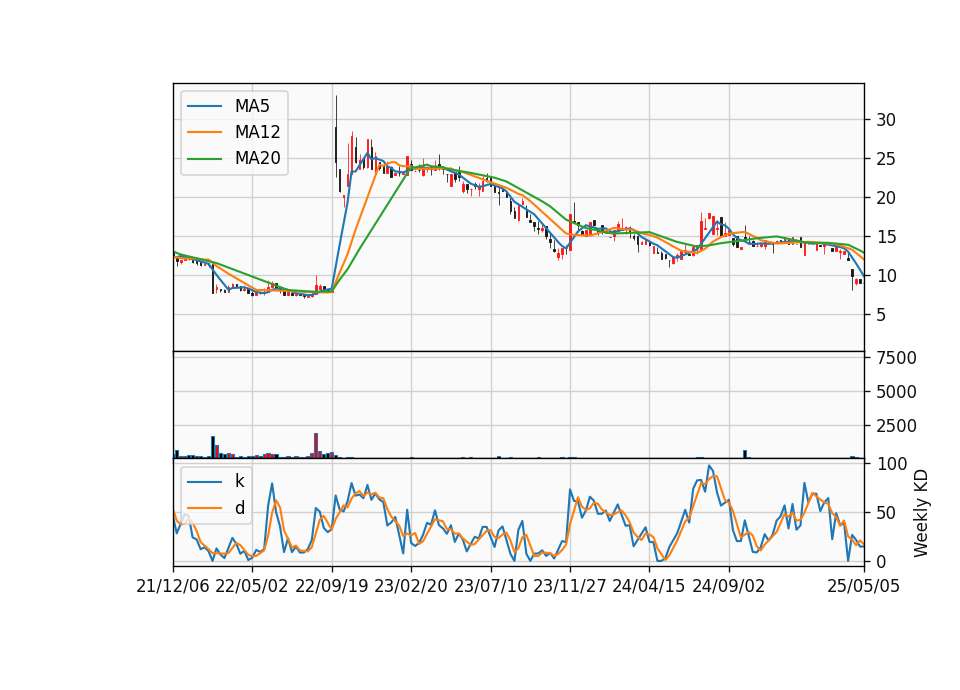Viewport: 960px width, 690px height.
Task: Click the price axis value 20
Action: (x=886, y=198)
